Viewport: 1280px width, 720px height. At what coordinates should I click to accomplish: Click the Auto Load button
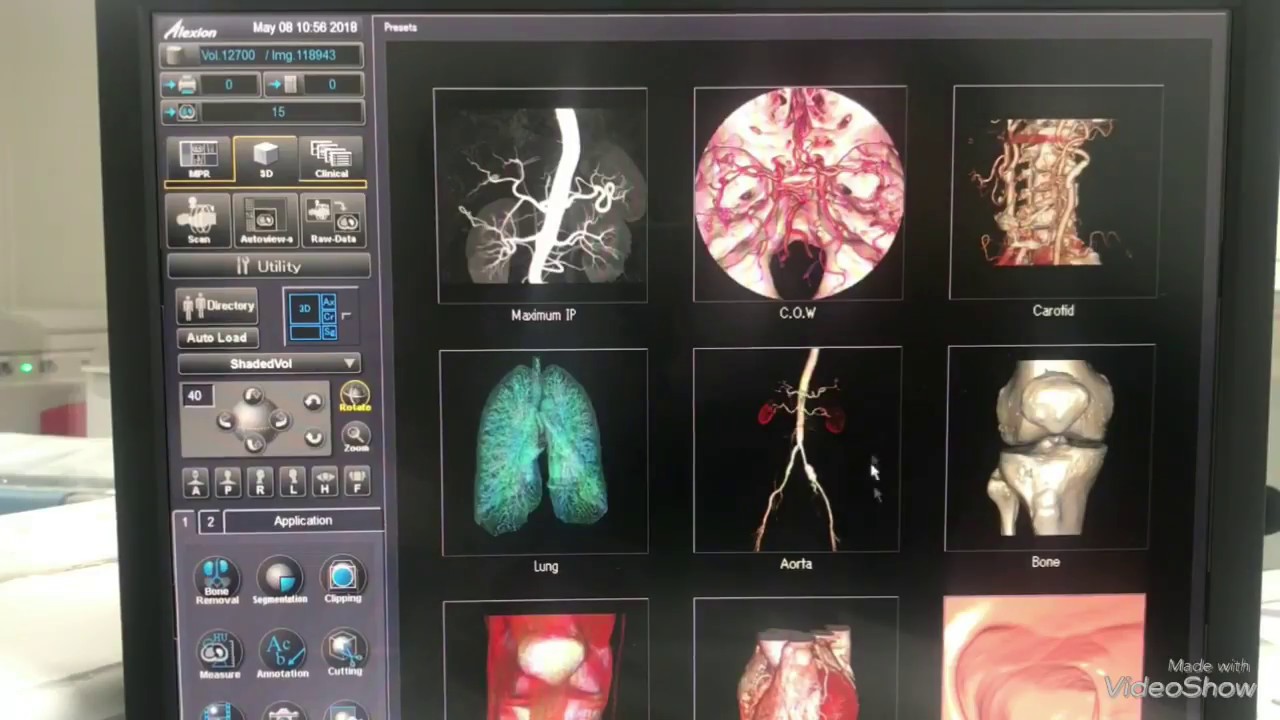pyautogui.click(x=217, y=338)
